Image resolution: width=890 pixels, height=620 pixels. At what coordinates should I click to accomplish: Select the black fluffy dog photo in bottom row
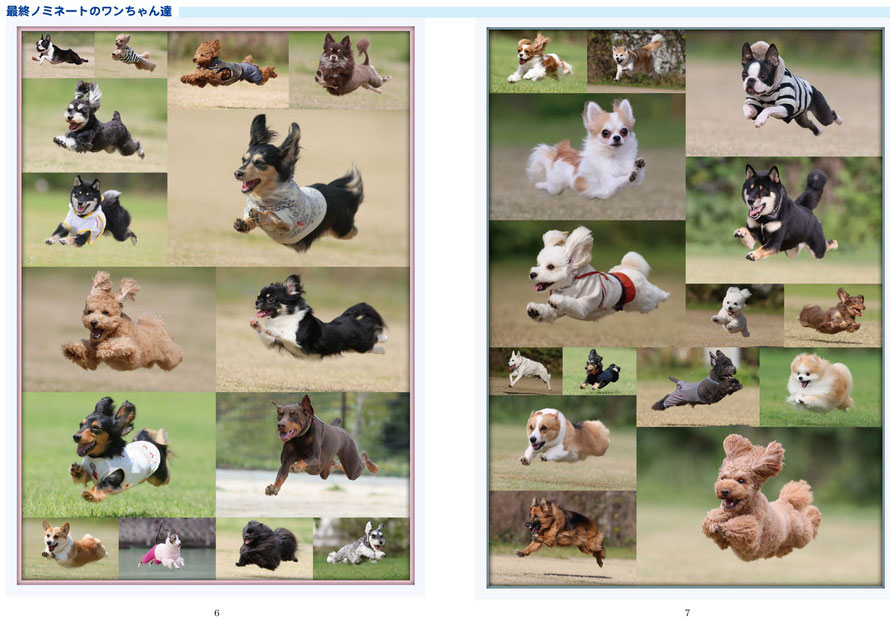coord(265,548)
